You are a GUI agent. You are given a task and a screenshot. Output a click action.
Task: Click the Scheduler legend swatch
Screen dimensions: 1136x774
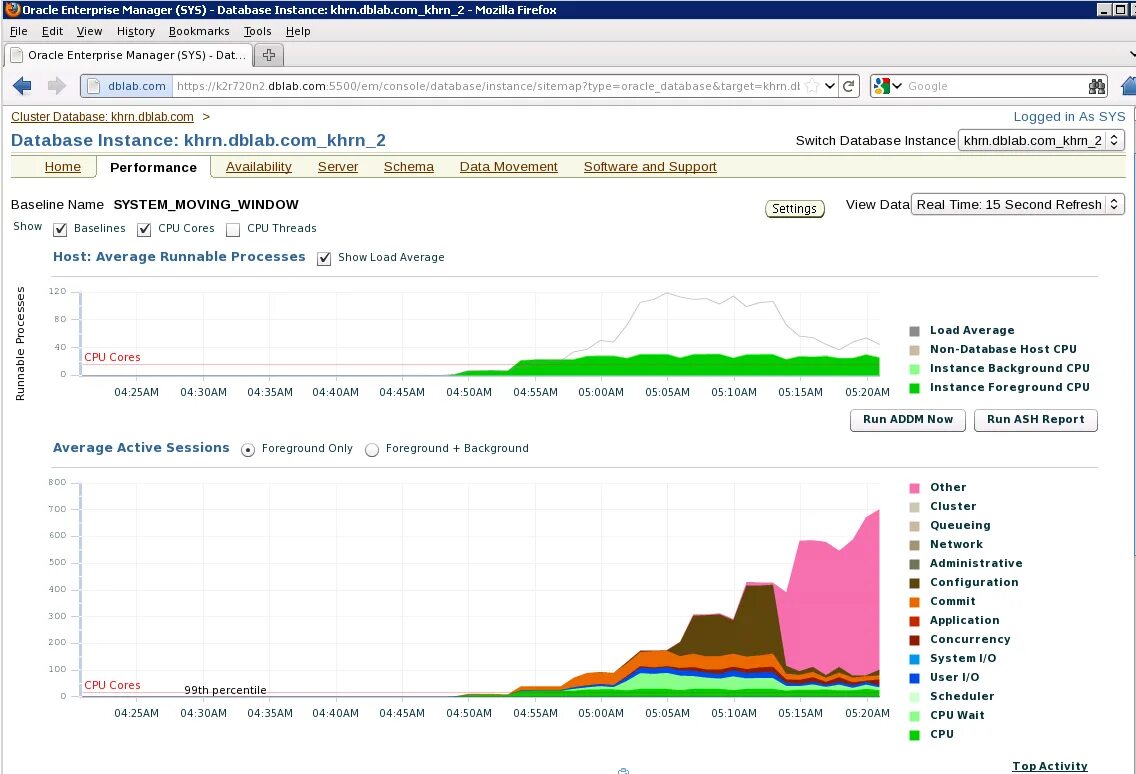pyautogui.click(x=914, y=696)
